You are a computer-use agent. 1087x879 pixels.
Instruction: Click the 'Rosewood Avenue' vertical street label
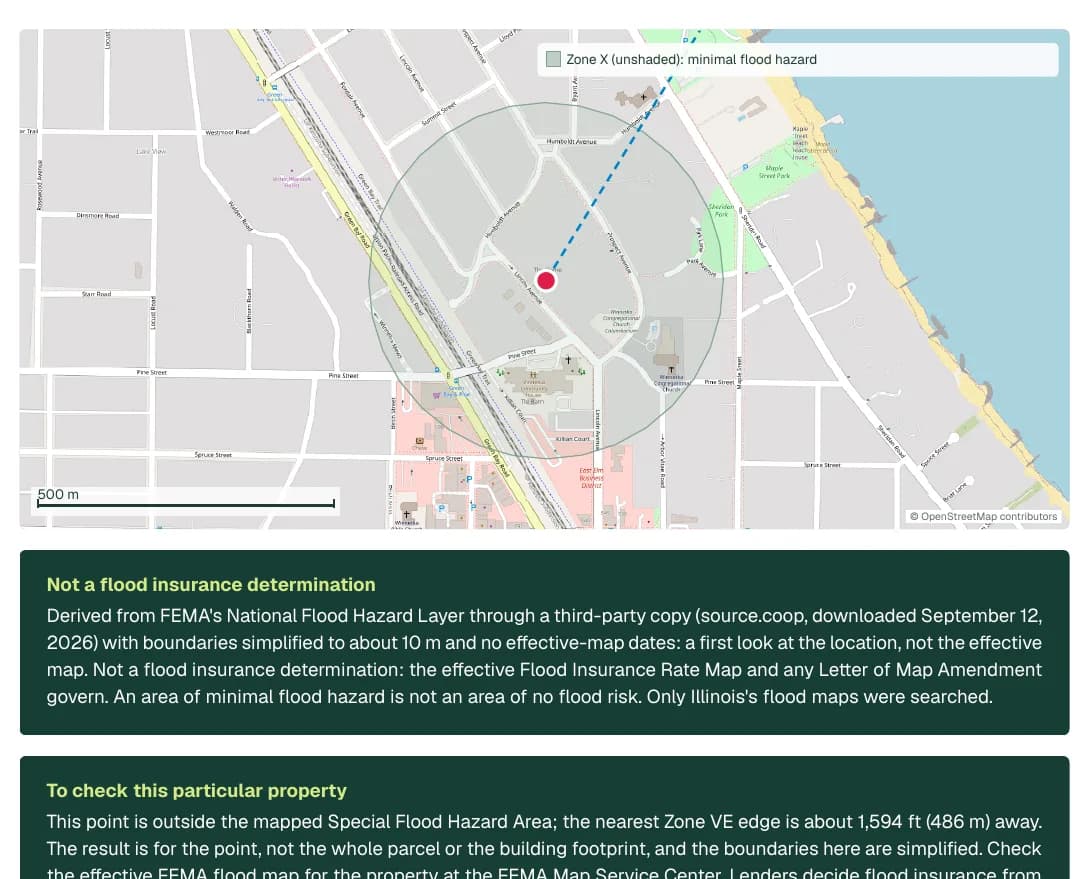[40, 184]
